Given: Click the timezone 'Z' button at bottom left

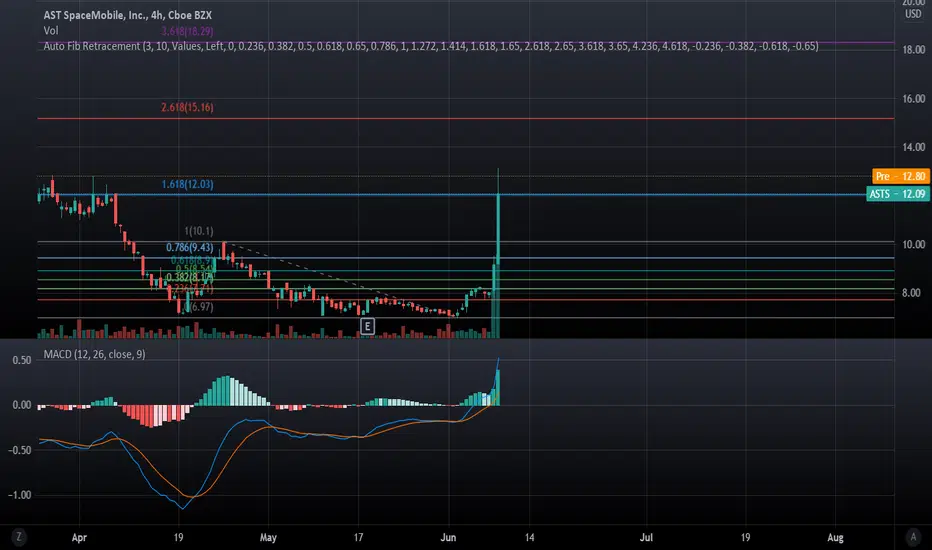Looking at the screenshot, I should (x=18, y=537).
